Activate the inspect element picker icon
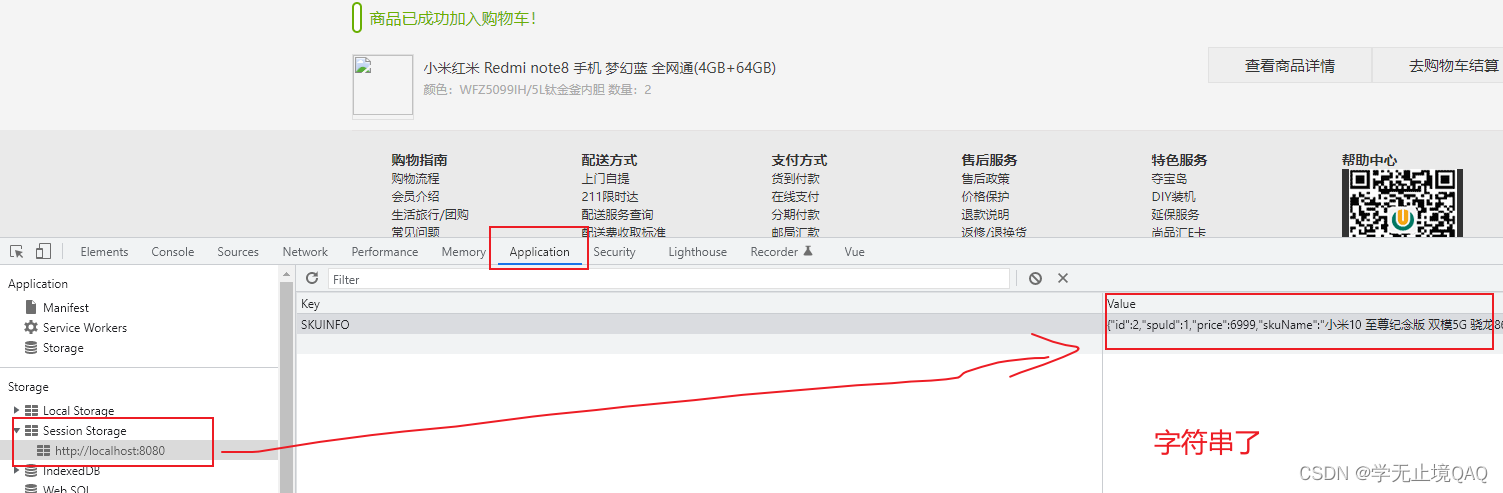Screen dimensions: 1503x493 pos(17,251)
